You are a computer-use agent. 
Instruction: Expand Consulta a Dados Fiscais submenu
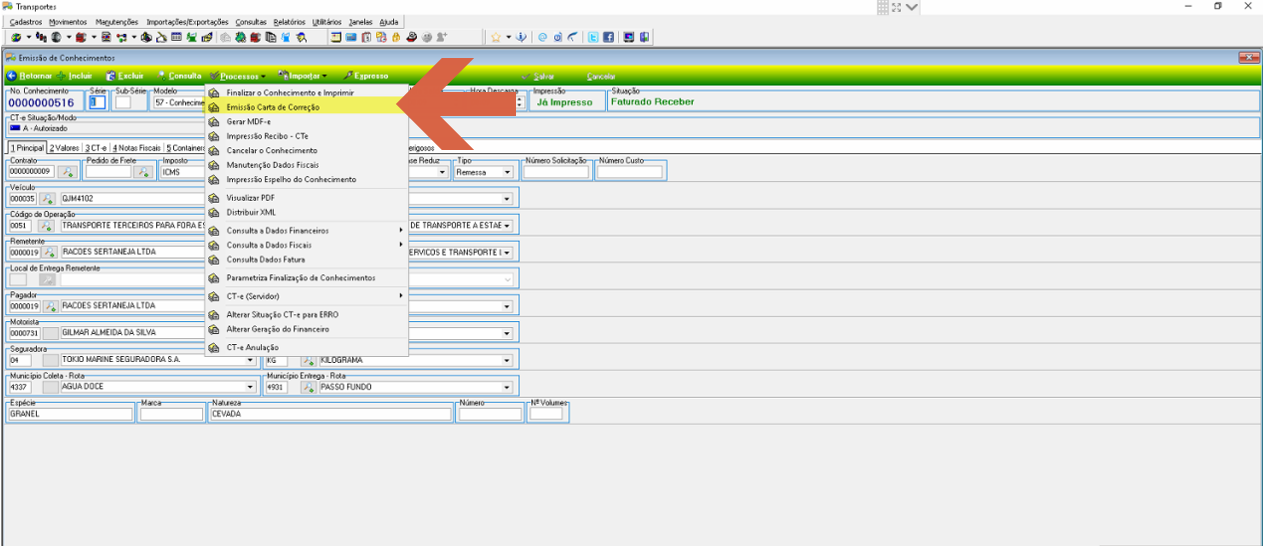pos(306,245)
